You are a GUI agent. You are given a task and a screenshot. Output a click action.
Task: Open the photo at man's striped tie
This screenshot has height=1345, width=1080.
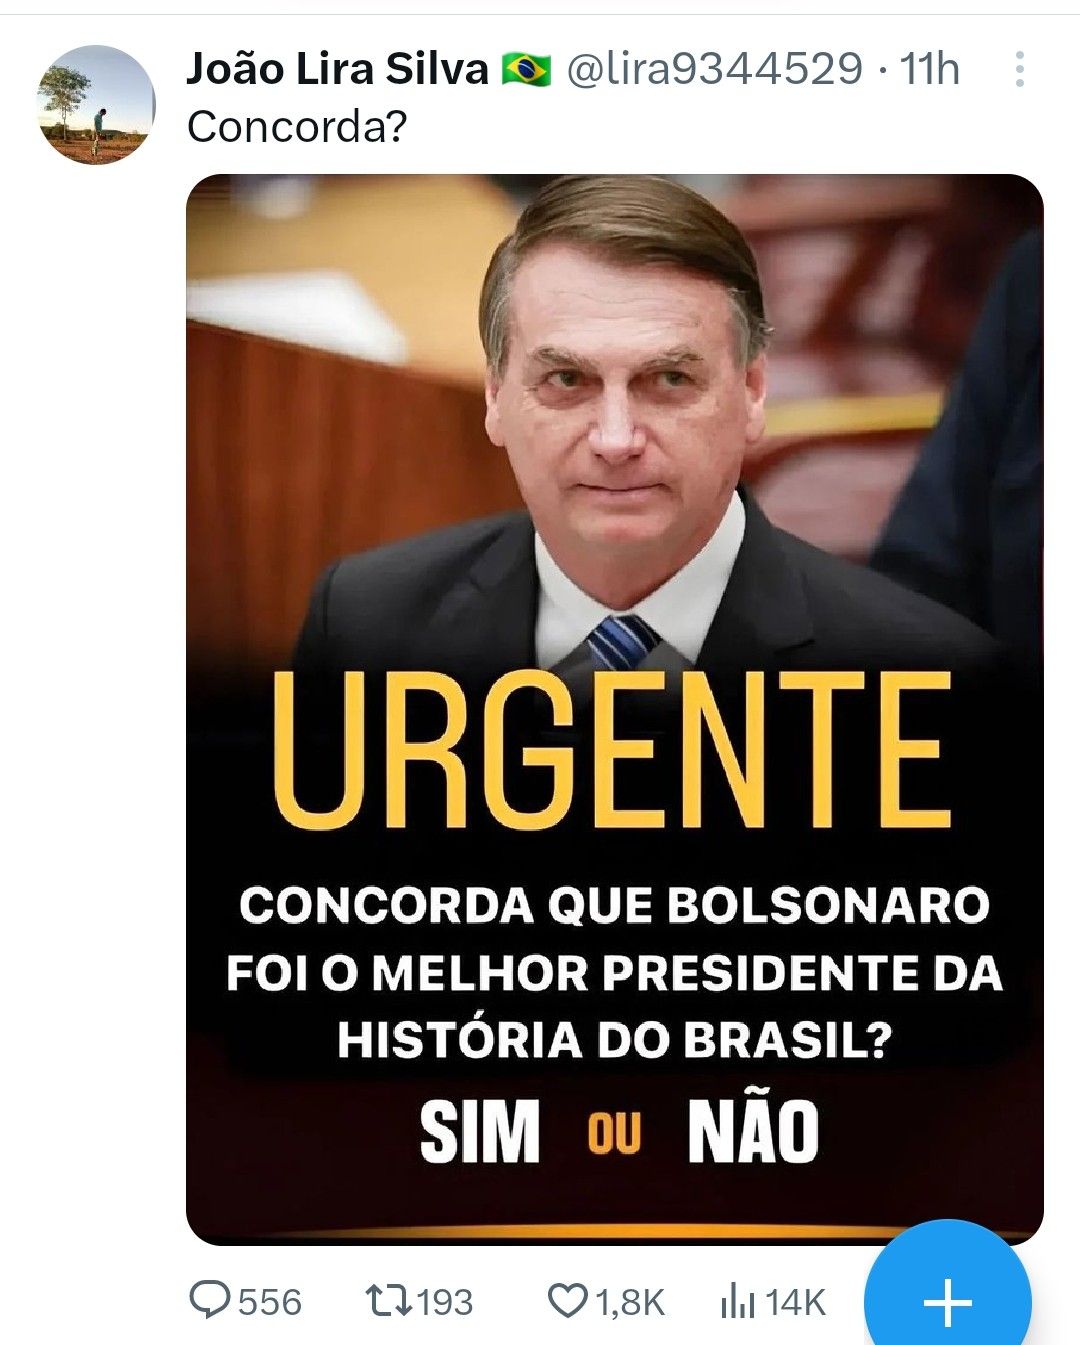pyautogui.click(x=622, y=642)
